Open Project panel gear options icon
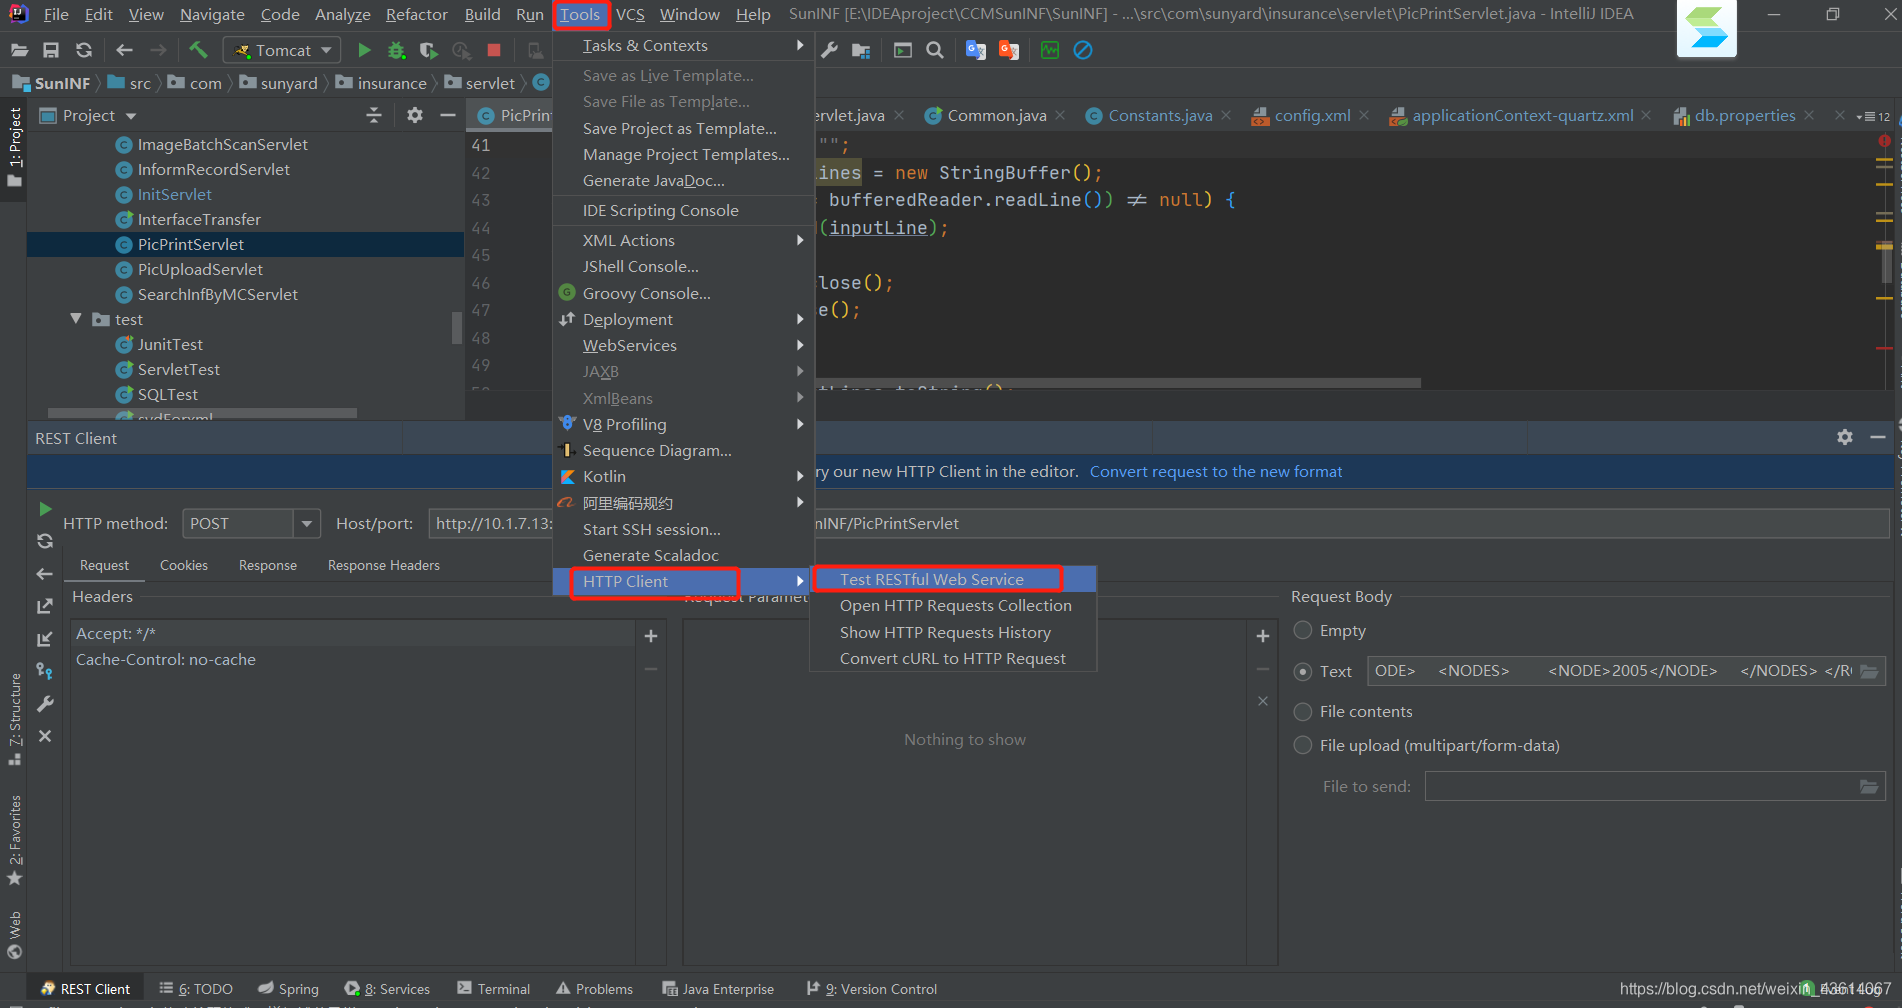 415,115
